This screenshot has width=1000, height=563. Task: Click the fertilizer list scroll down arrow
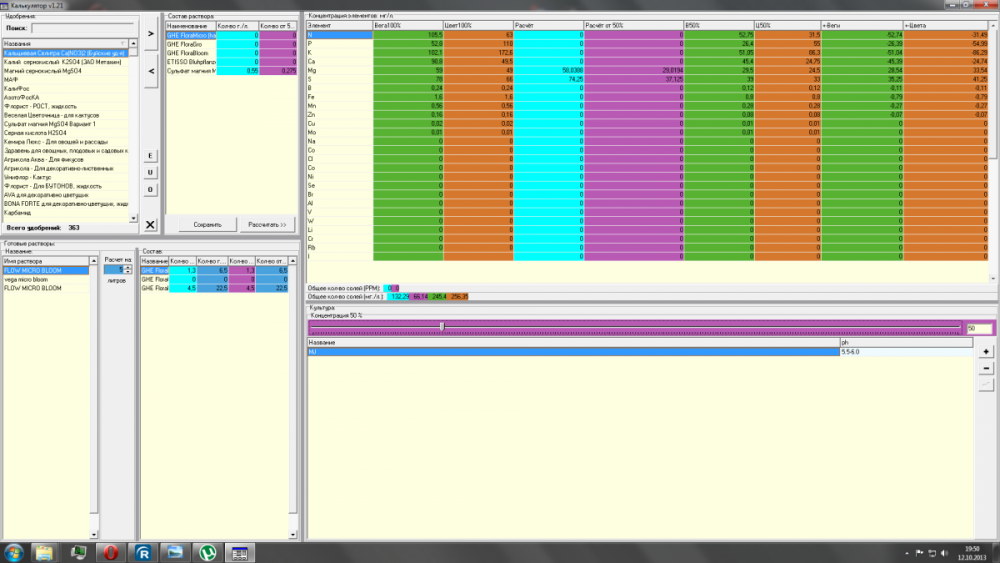click(x=133, y=218)
